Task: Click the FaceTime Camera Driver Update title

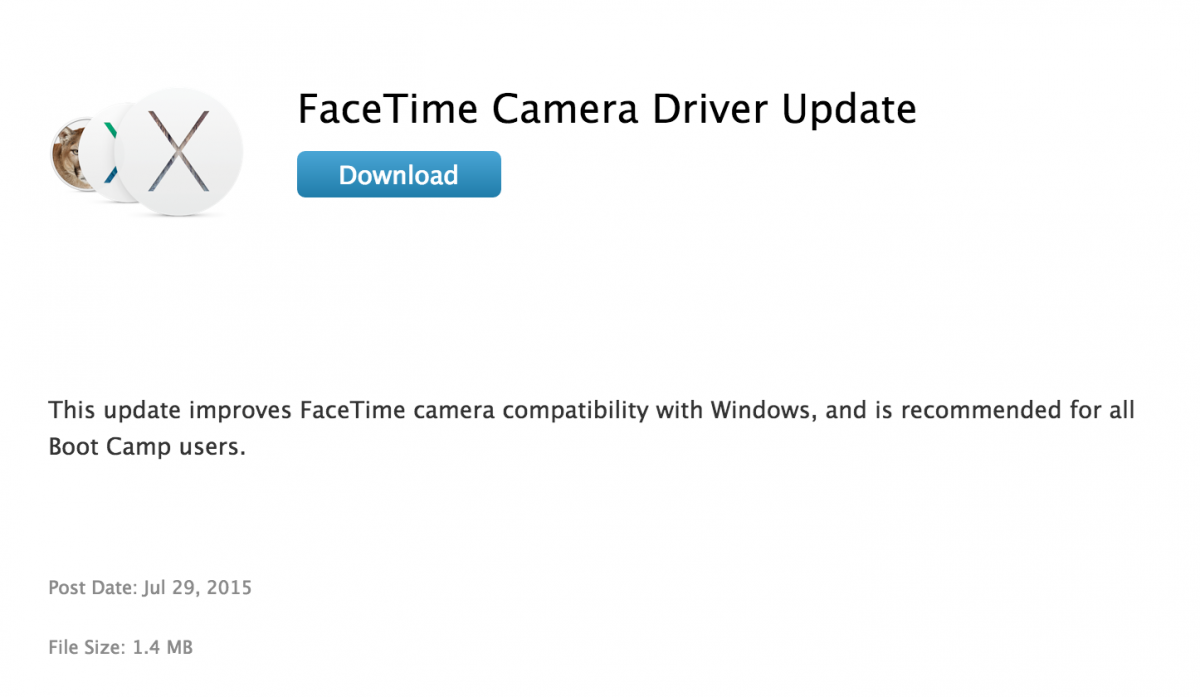Action: (606, 110)
